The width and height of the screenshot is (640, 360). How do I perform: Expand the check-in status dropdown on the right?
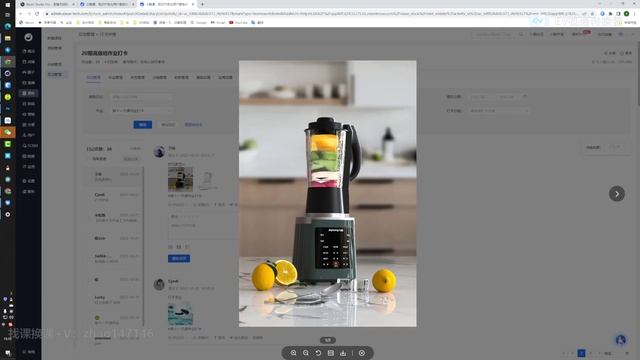click(x=498, y=111)
